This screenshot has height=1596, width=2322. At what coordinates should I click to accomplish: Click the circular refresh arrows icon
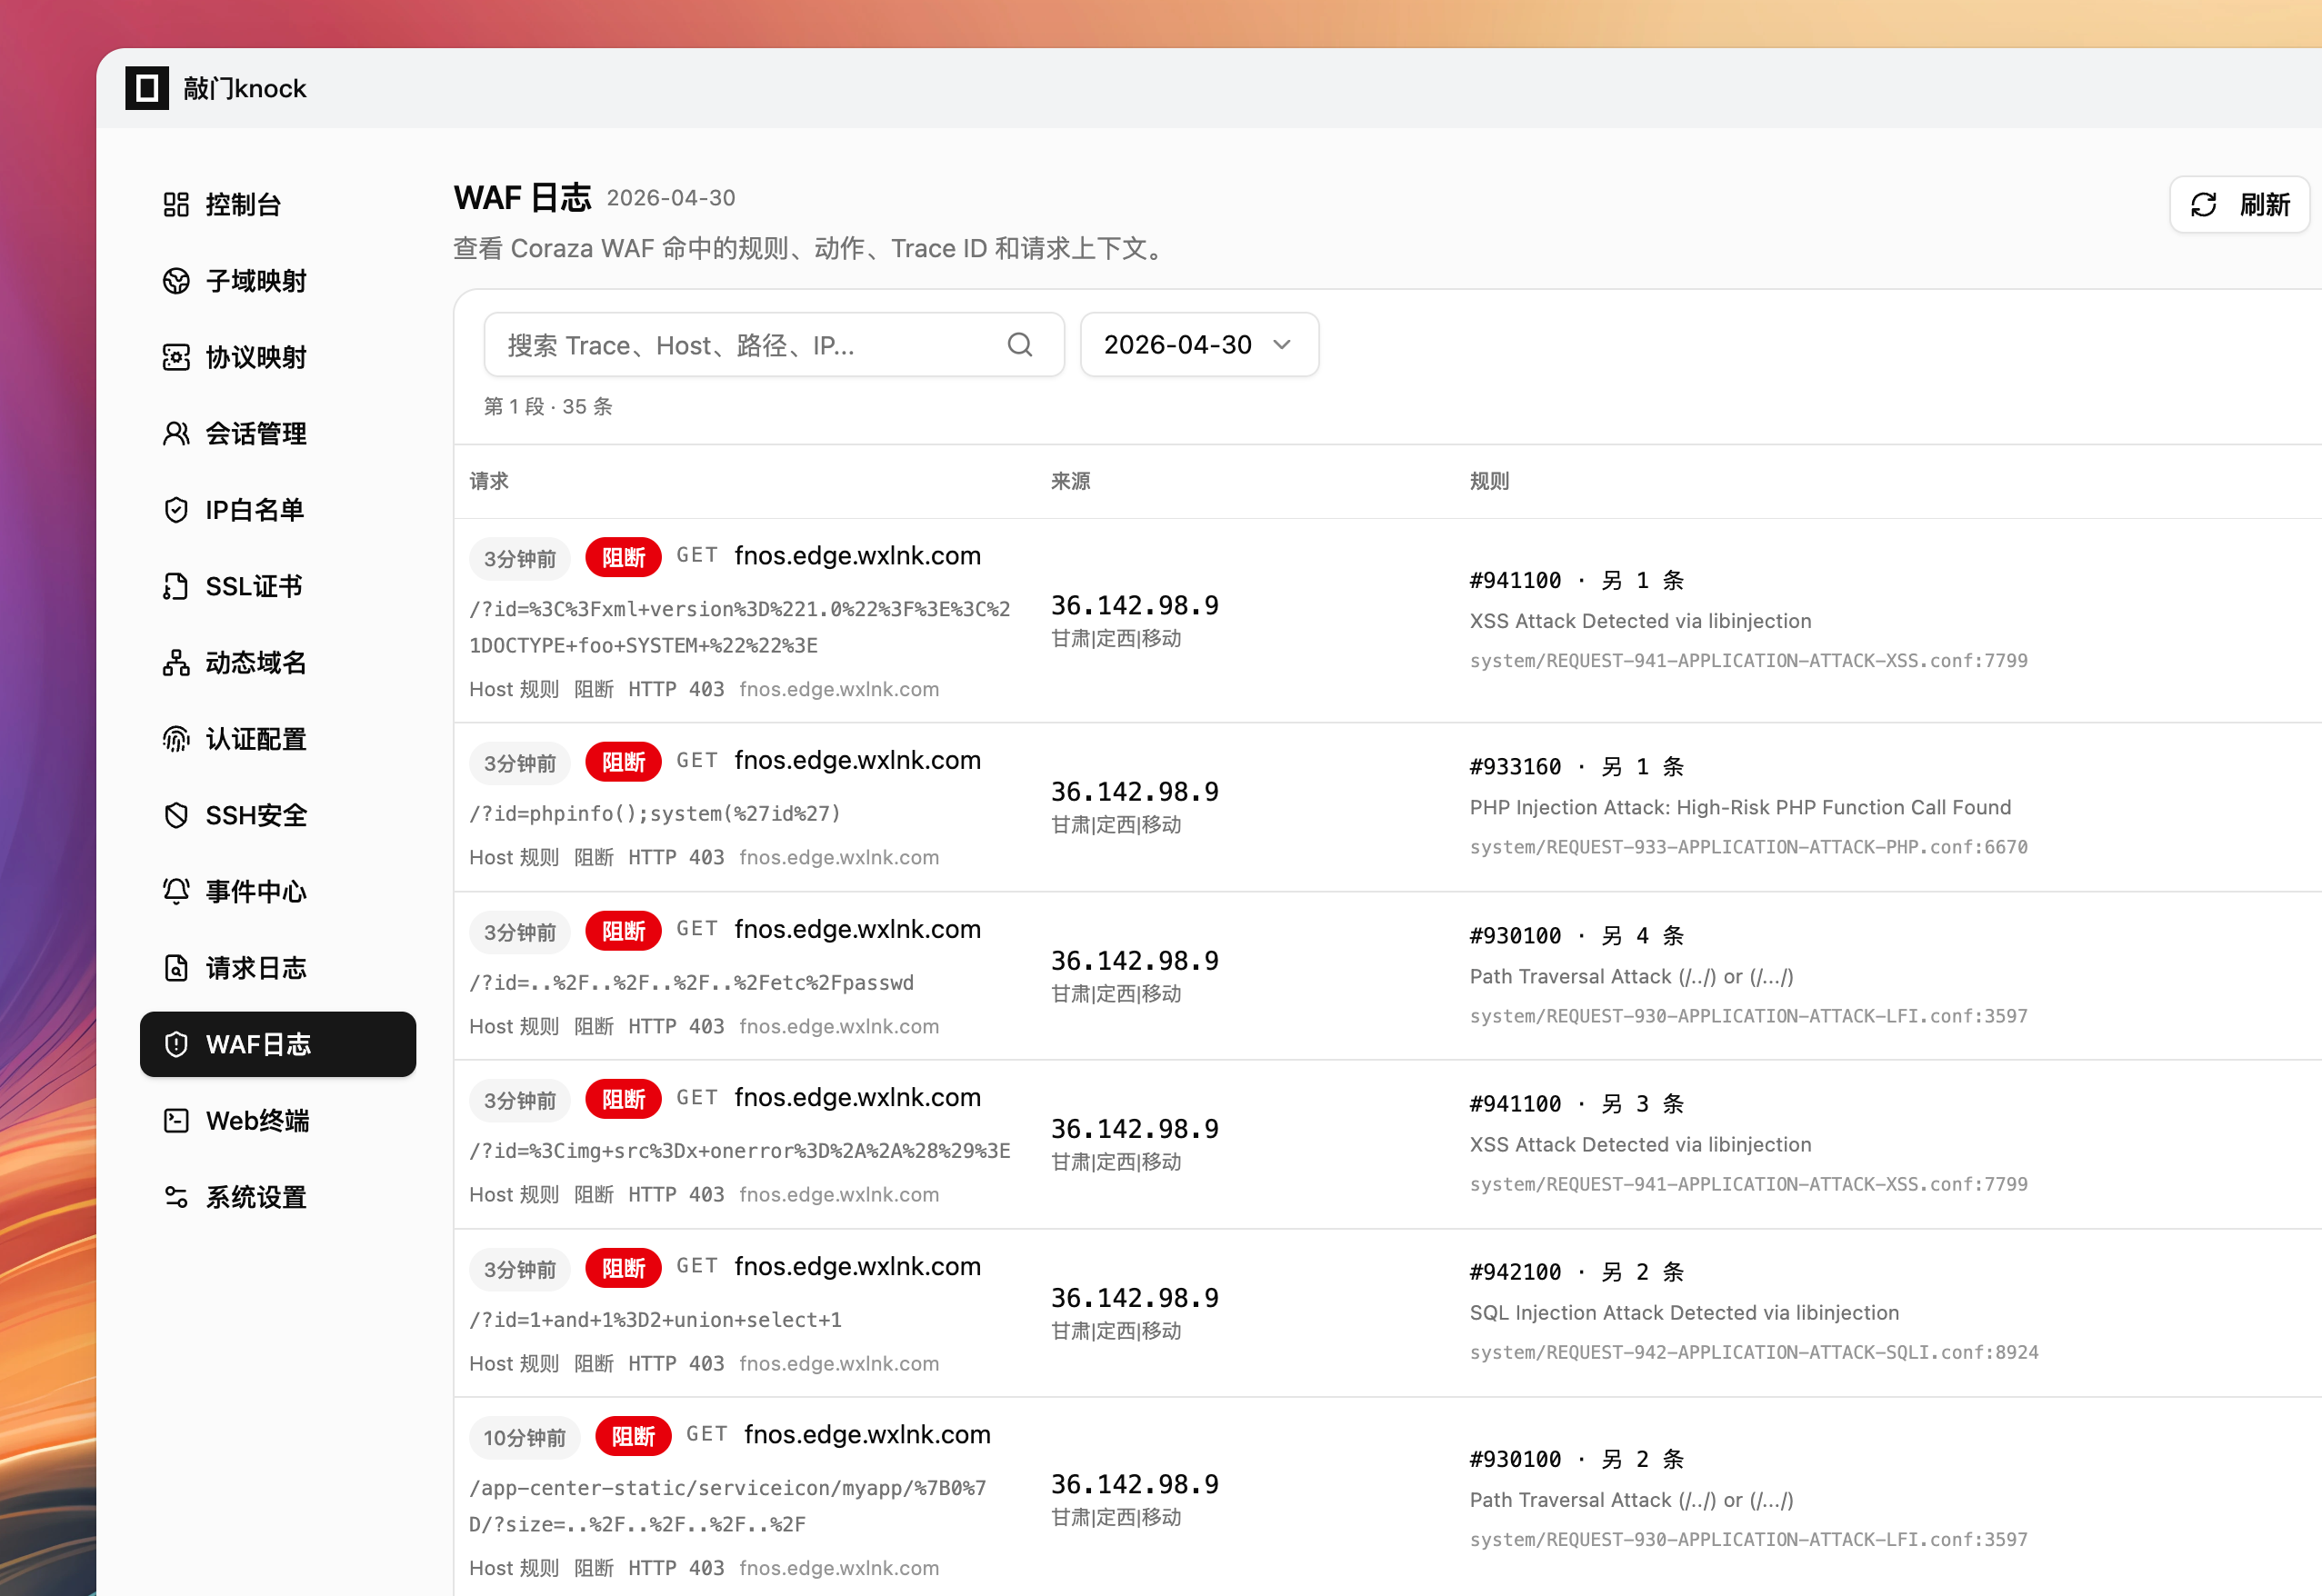point(2204,205)
